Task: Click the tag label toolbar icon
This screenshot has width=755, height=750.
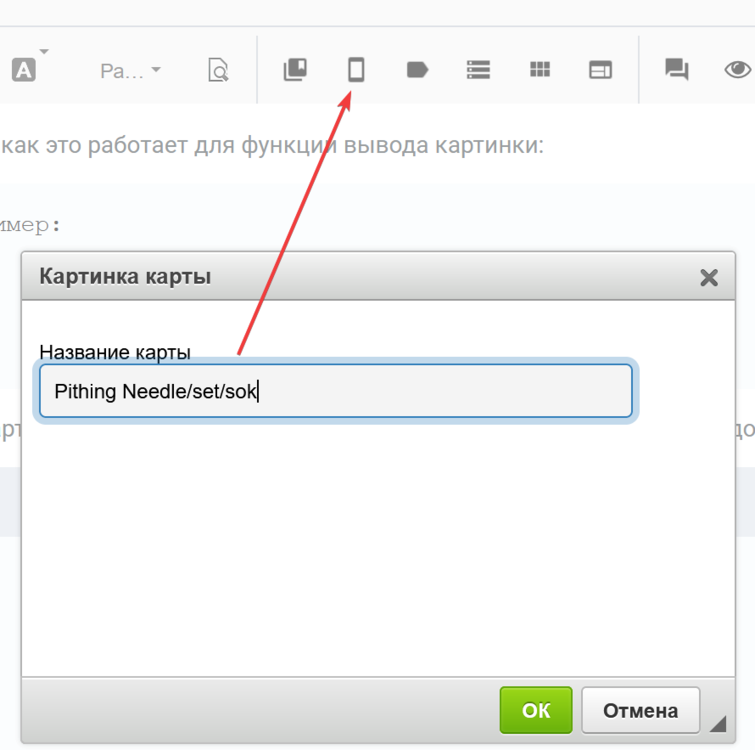Action: (417, 70)
